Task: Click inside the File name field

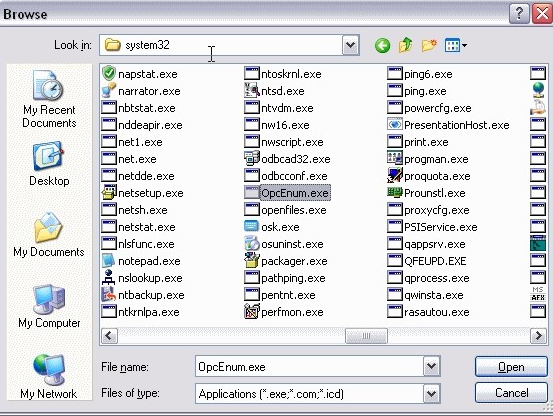Action: point(309,367)
